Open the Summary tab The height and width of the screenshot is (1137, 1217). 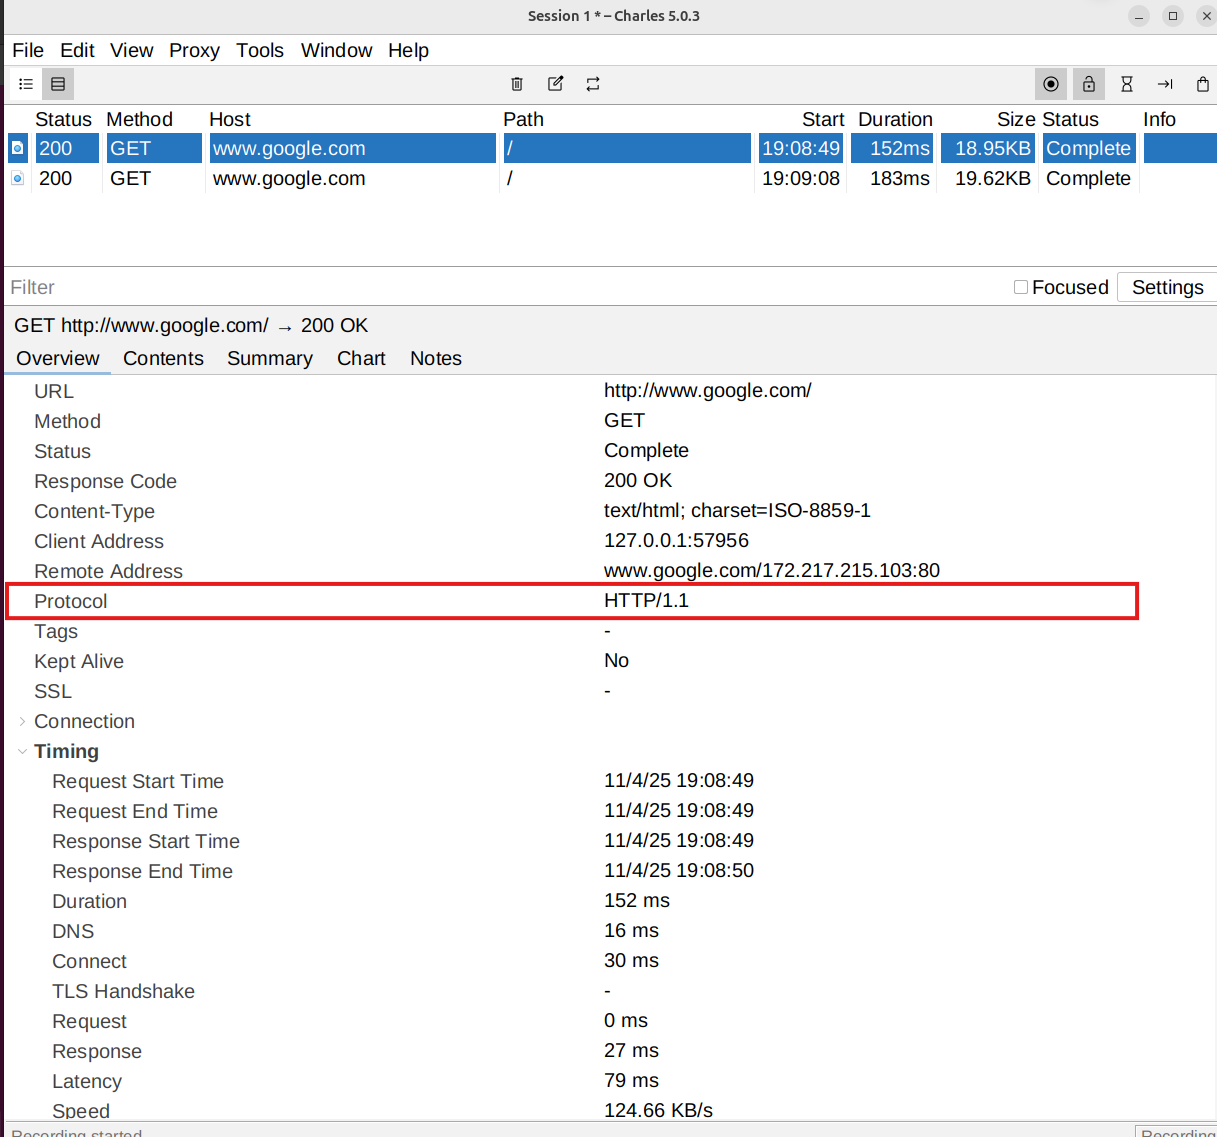coord(269,358)
